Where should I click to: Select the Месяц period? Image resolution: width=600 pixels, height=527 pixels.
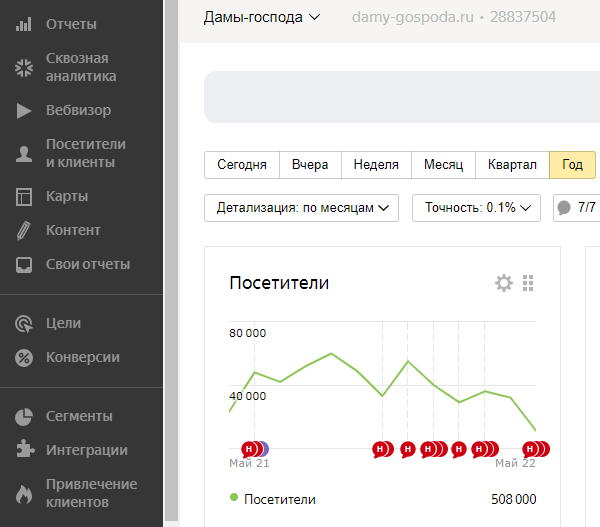(x=443, y=165)
